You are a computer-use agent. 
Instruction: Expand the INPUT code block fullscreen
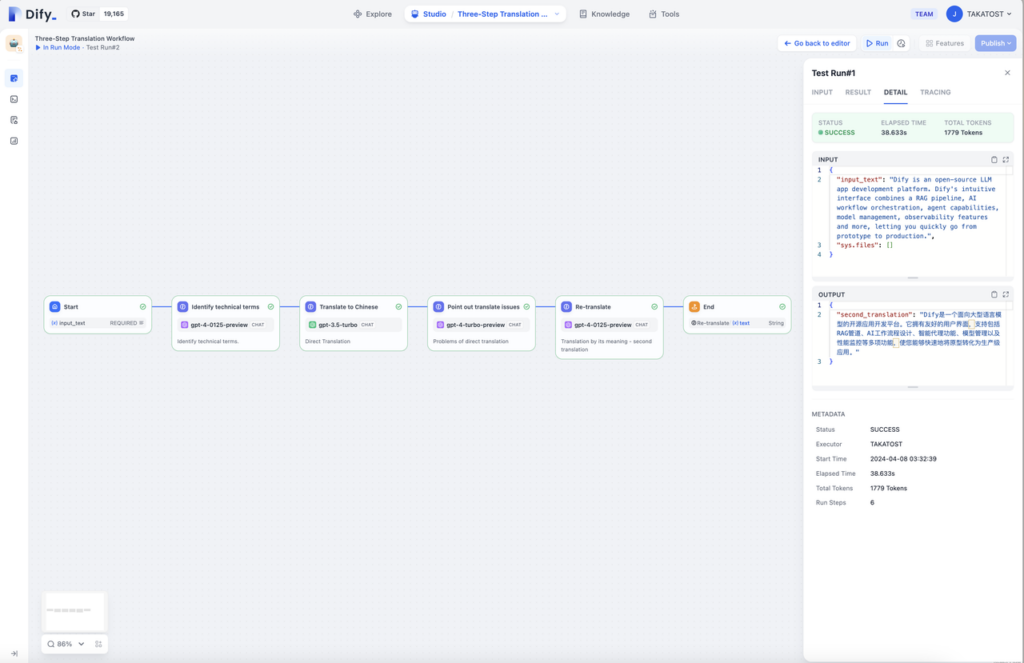pos(1006,159)
